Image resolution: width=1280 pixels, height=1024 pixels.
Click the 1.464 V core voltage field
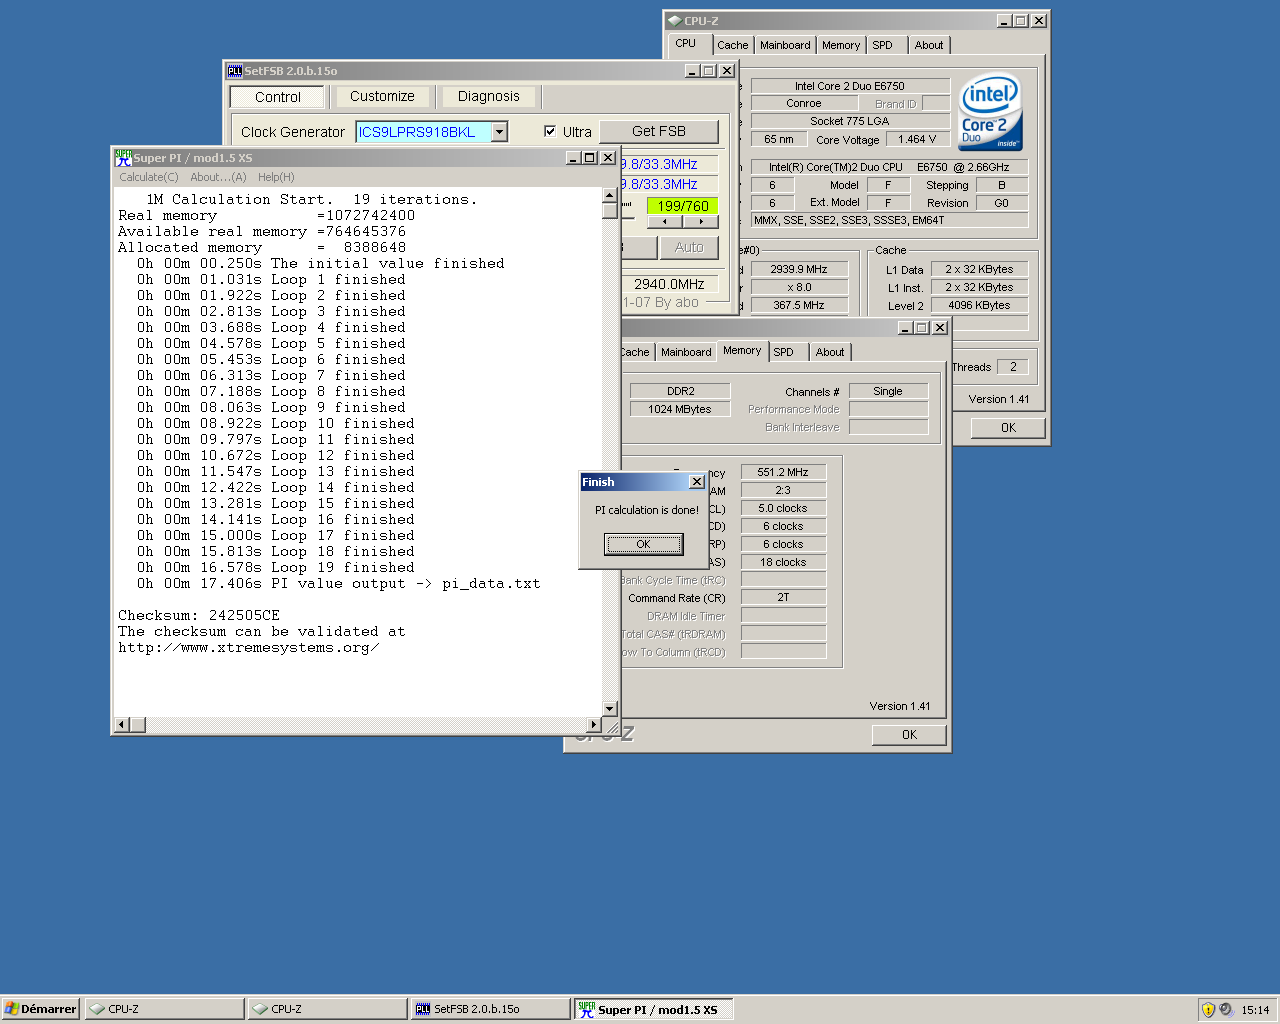pyautogui.click(x=917, y=139)
